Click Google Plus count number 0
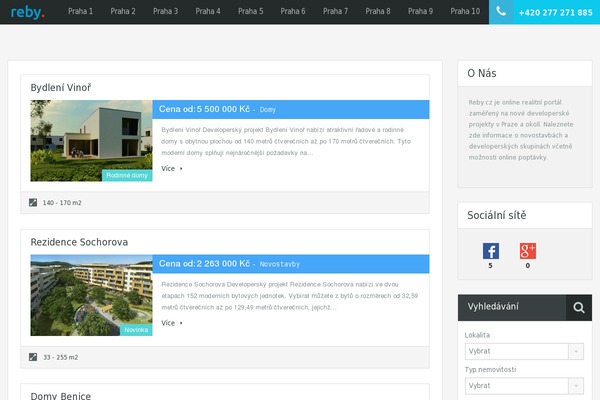This screenshot has height=400, width=600. [528, 266]
